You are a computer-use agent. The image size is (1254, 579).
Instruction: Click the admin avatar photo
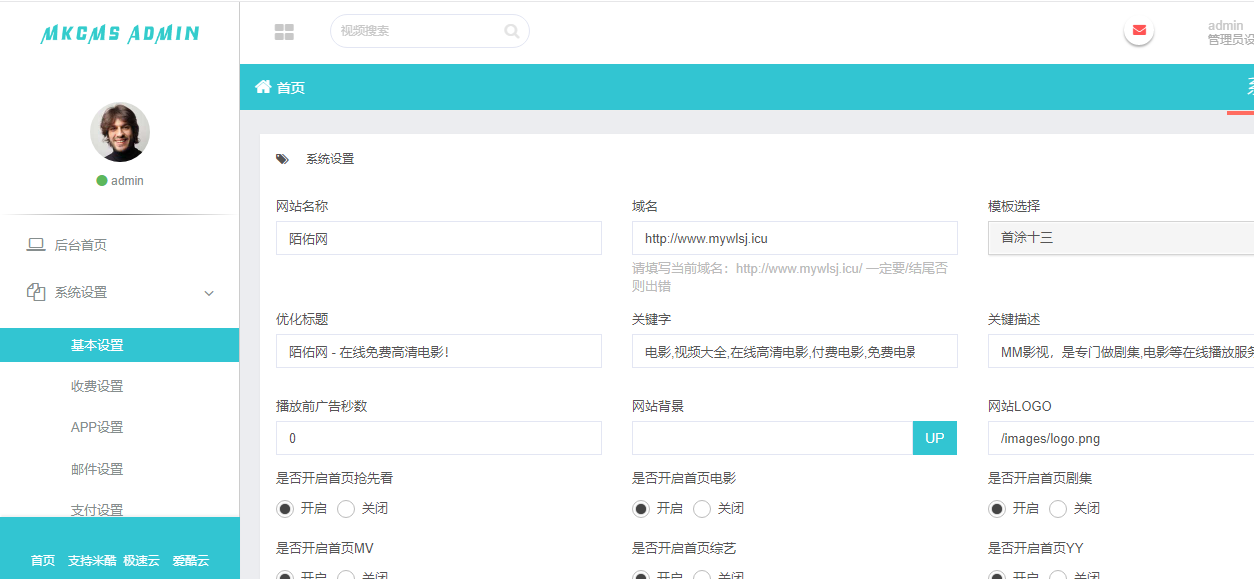(x=120, y=132)
